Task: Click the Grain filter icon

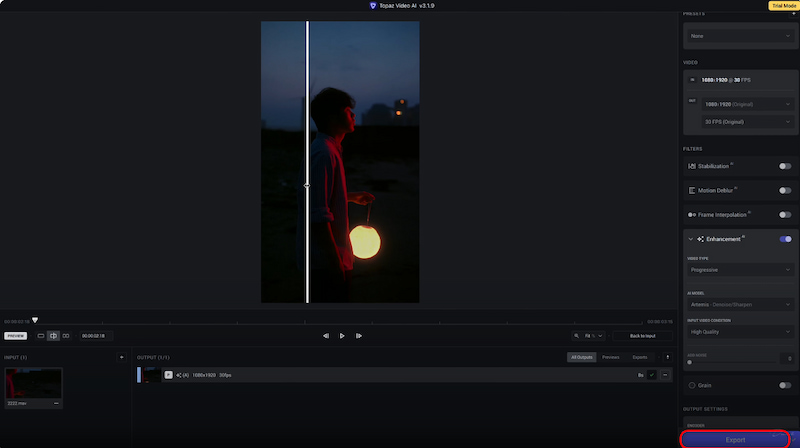Action: coord(692,385)
